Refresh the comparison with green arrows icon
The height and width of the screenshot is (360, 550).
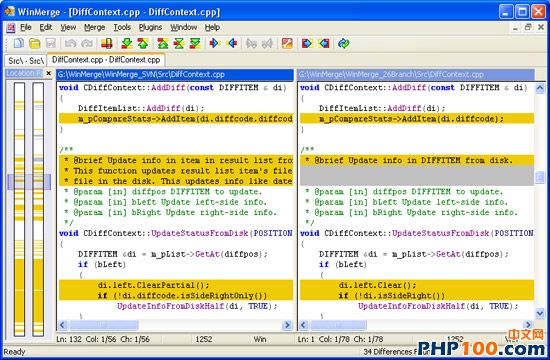344,44
